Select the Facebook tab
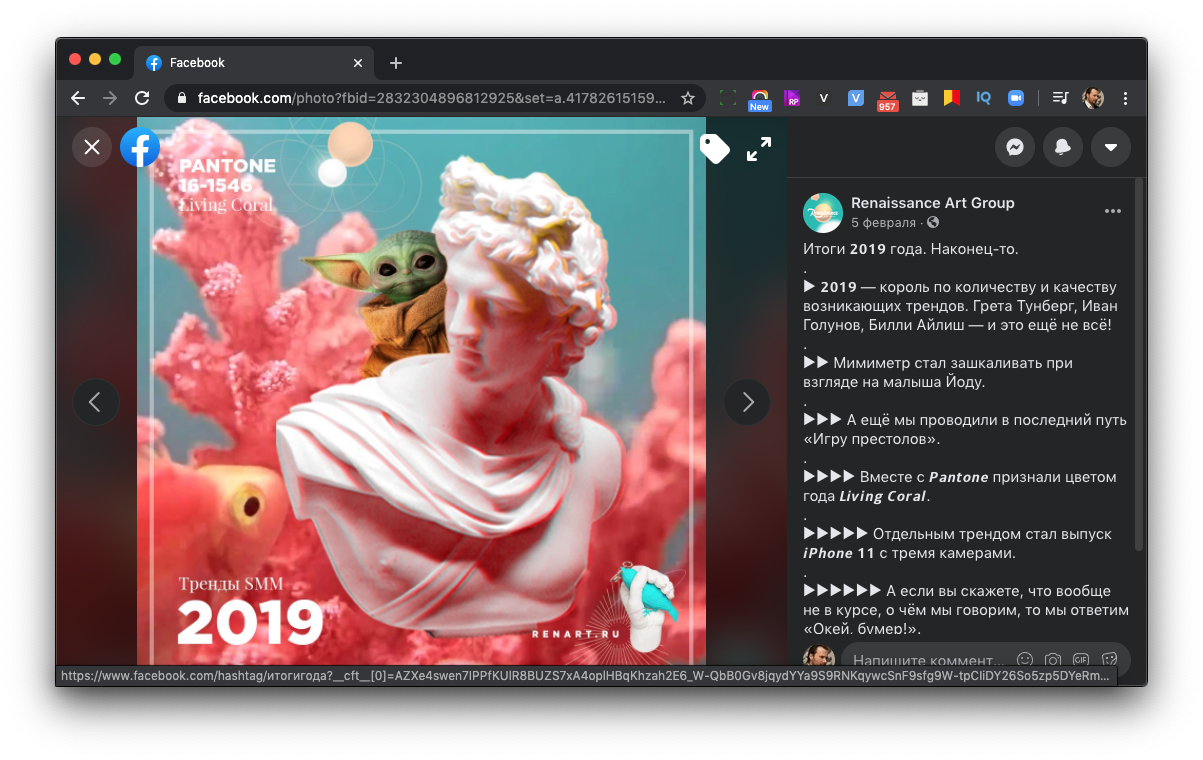 pos(254,63)
